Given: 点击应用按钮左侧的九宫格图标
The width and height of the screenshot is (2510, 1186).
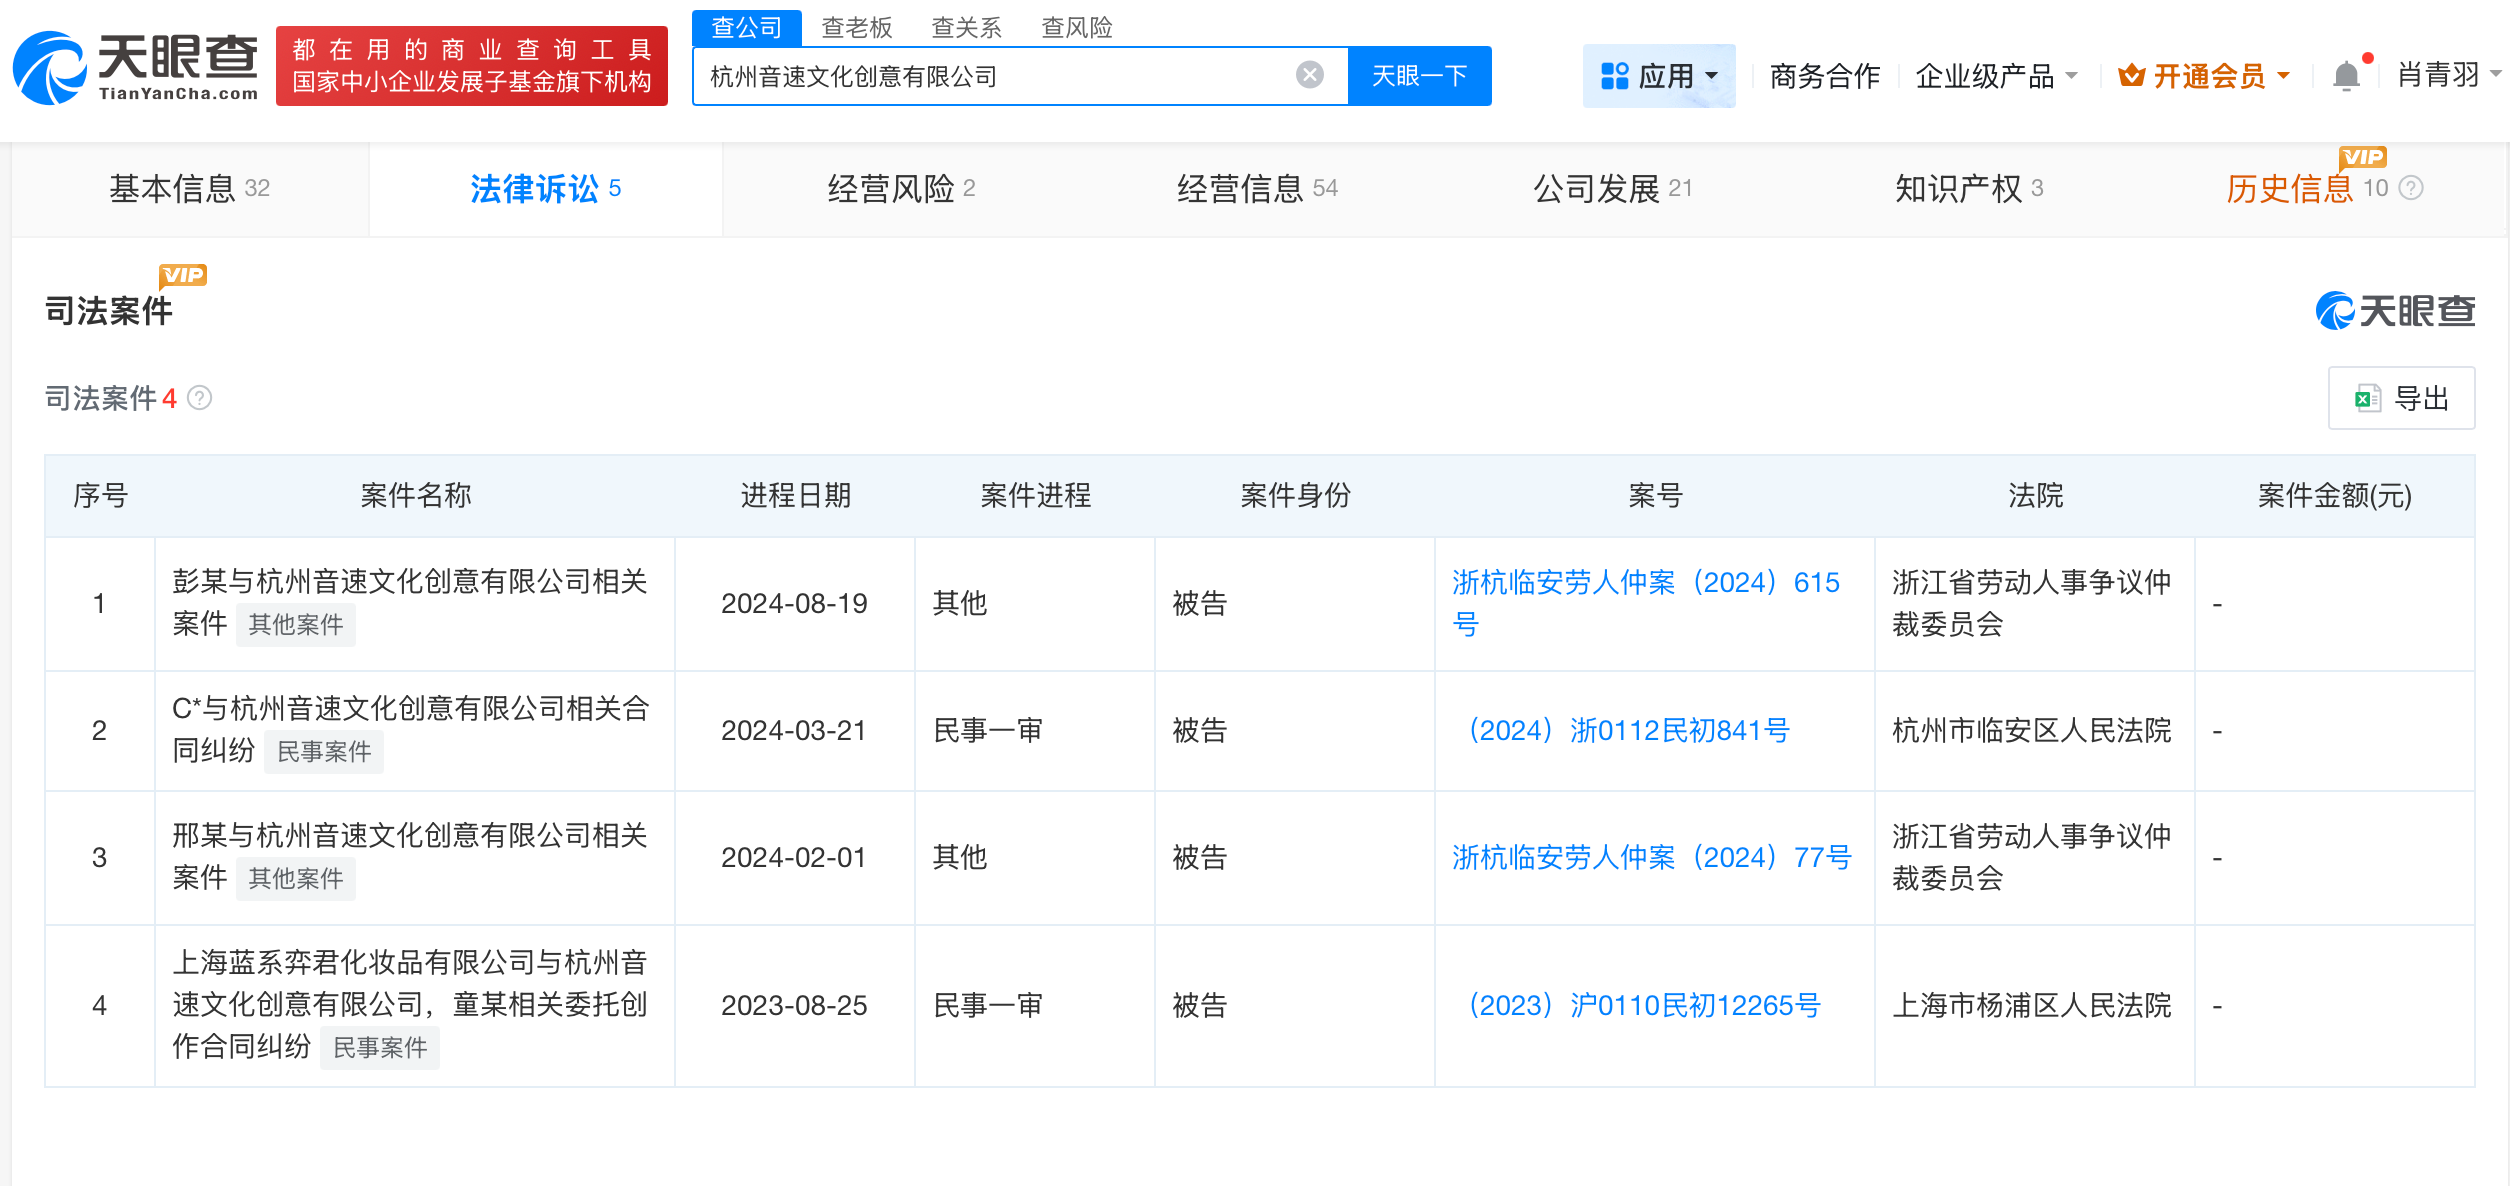Looking at the screenshot, I should point(1613,74).
